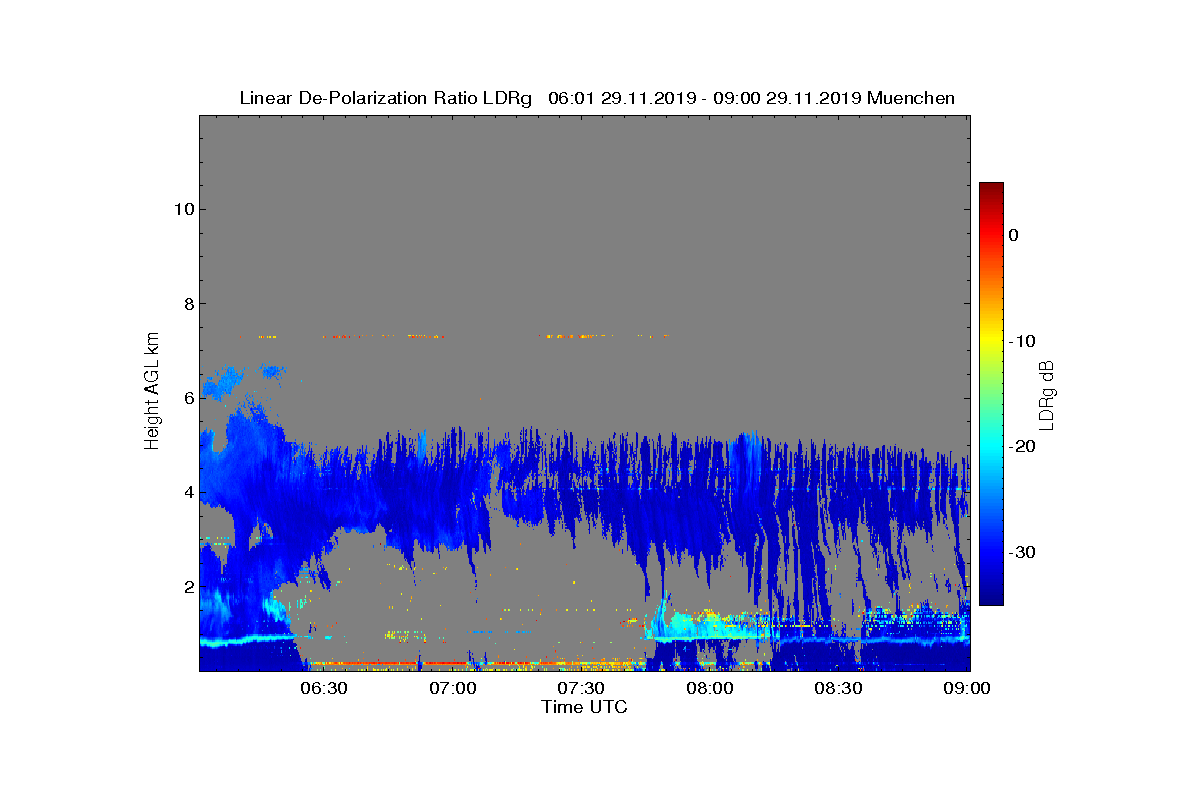Click the 'LDRg dB' colorbar title
This screenshot has height=800, width=1200.
click(1048, 394)
